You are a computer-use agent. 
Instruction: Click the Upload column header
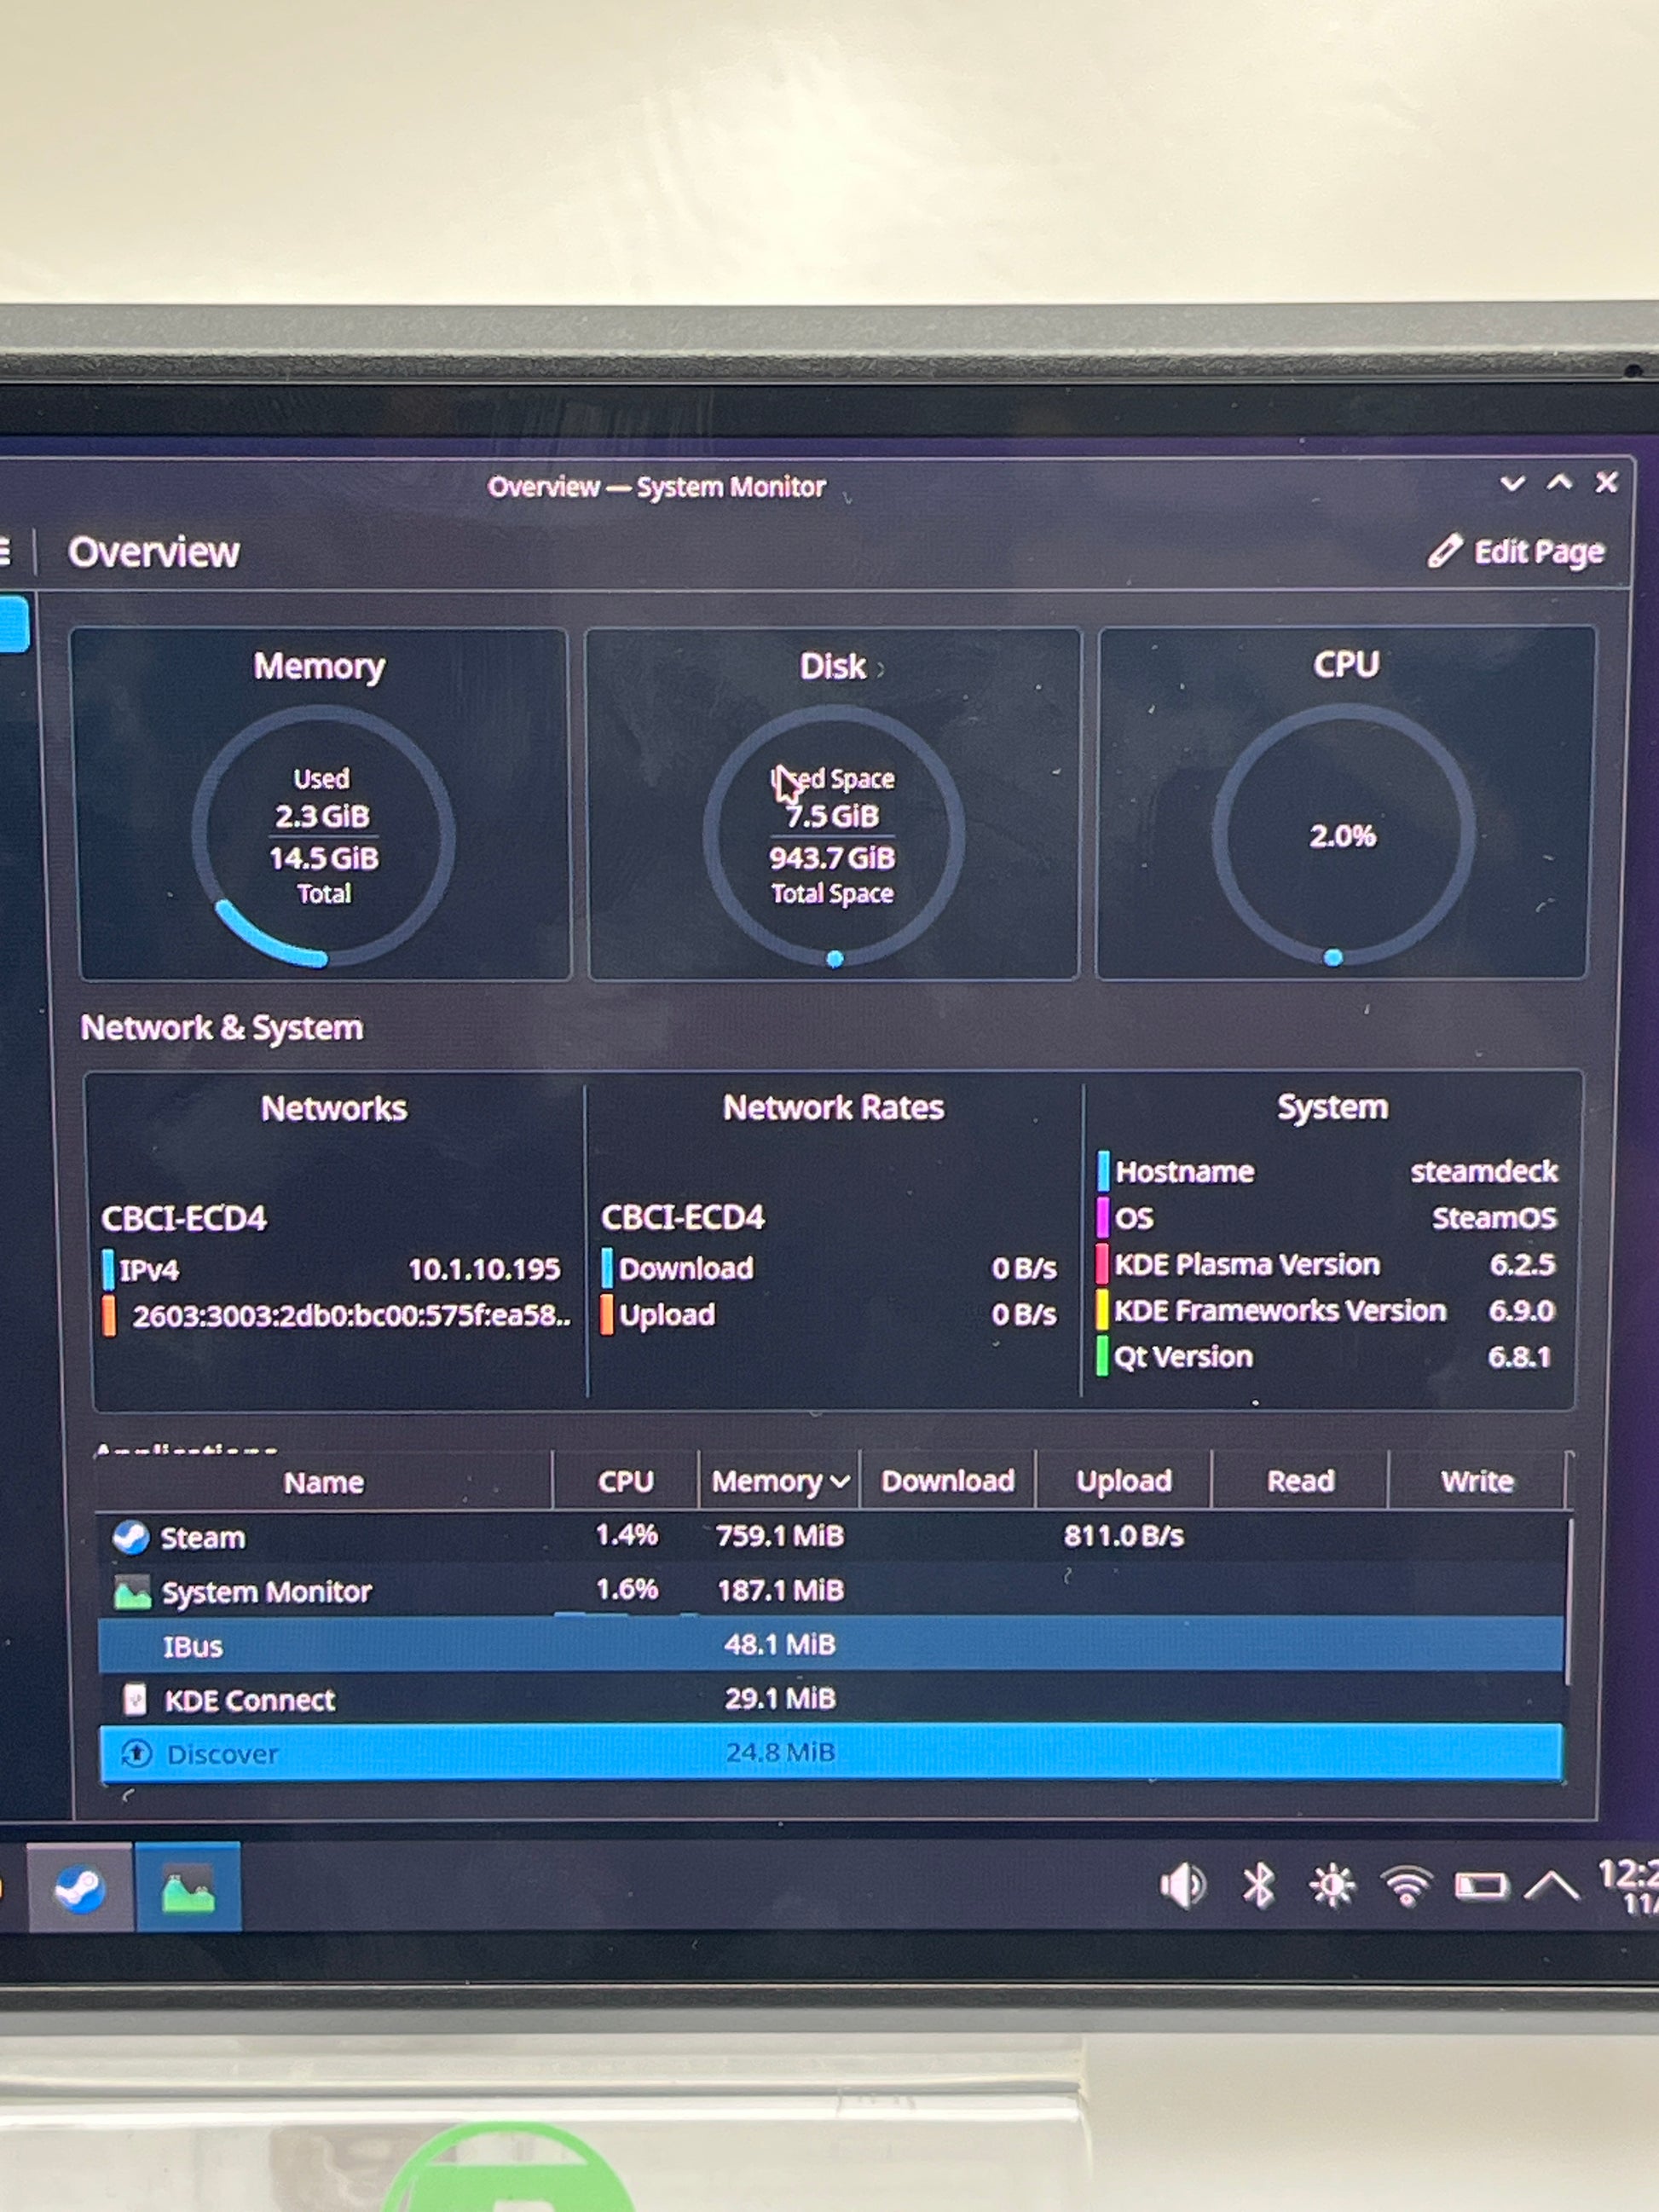coord(1123,1481)
